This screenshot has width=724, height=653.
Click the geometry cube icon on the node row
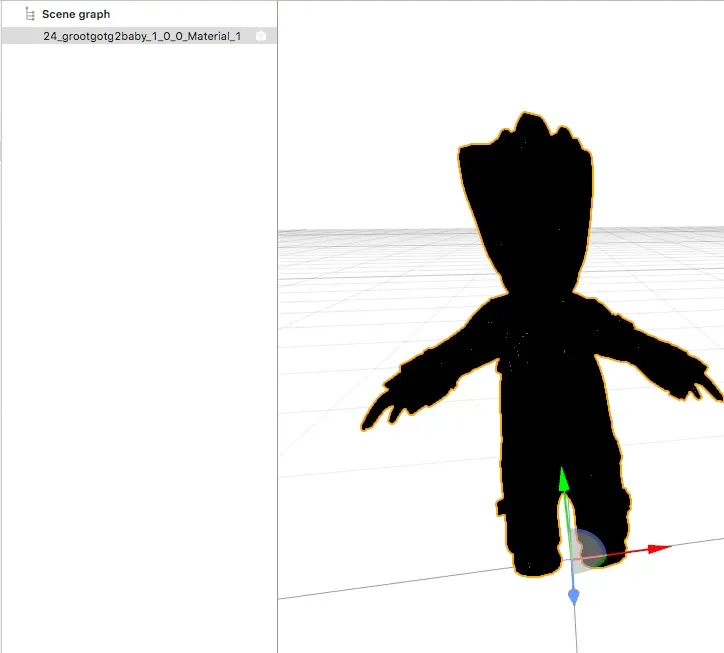click(x=261, y=36)
